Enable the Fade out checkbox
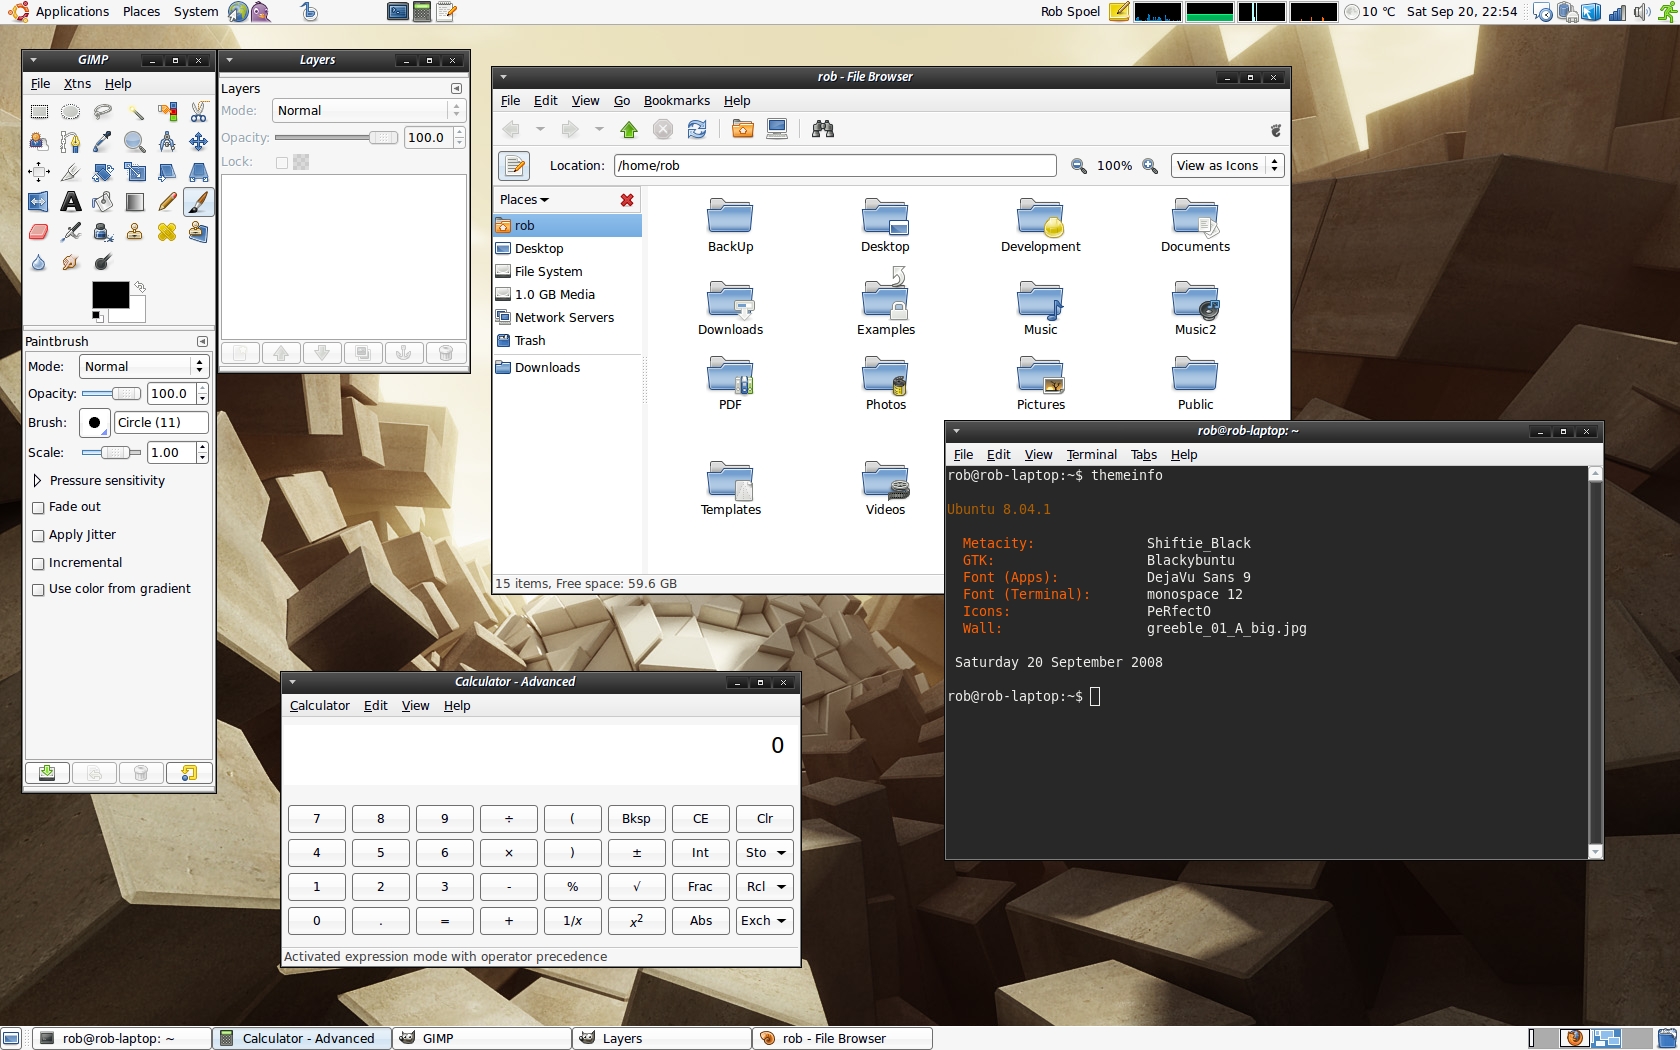The height and width of the screenshot is (1050, 1680). coord(38,508)
